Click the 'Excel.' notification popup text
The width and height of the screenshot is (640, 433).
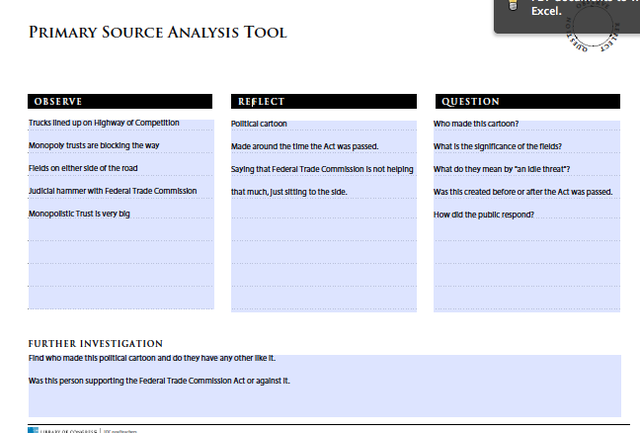pyautogui.click(x=546, y=11)
